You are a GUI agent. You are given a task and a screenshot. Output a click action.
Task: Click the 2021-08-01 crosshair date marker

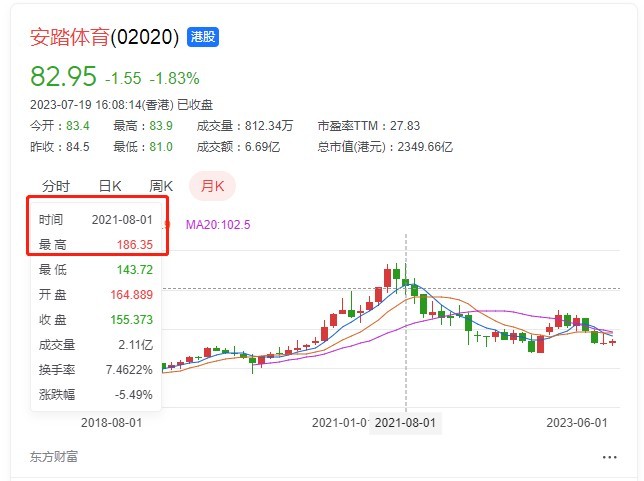[x=405, y=423]
